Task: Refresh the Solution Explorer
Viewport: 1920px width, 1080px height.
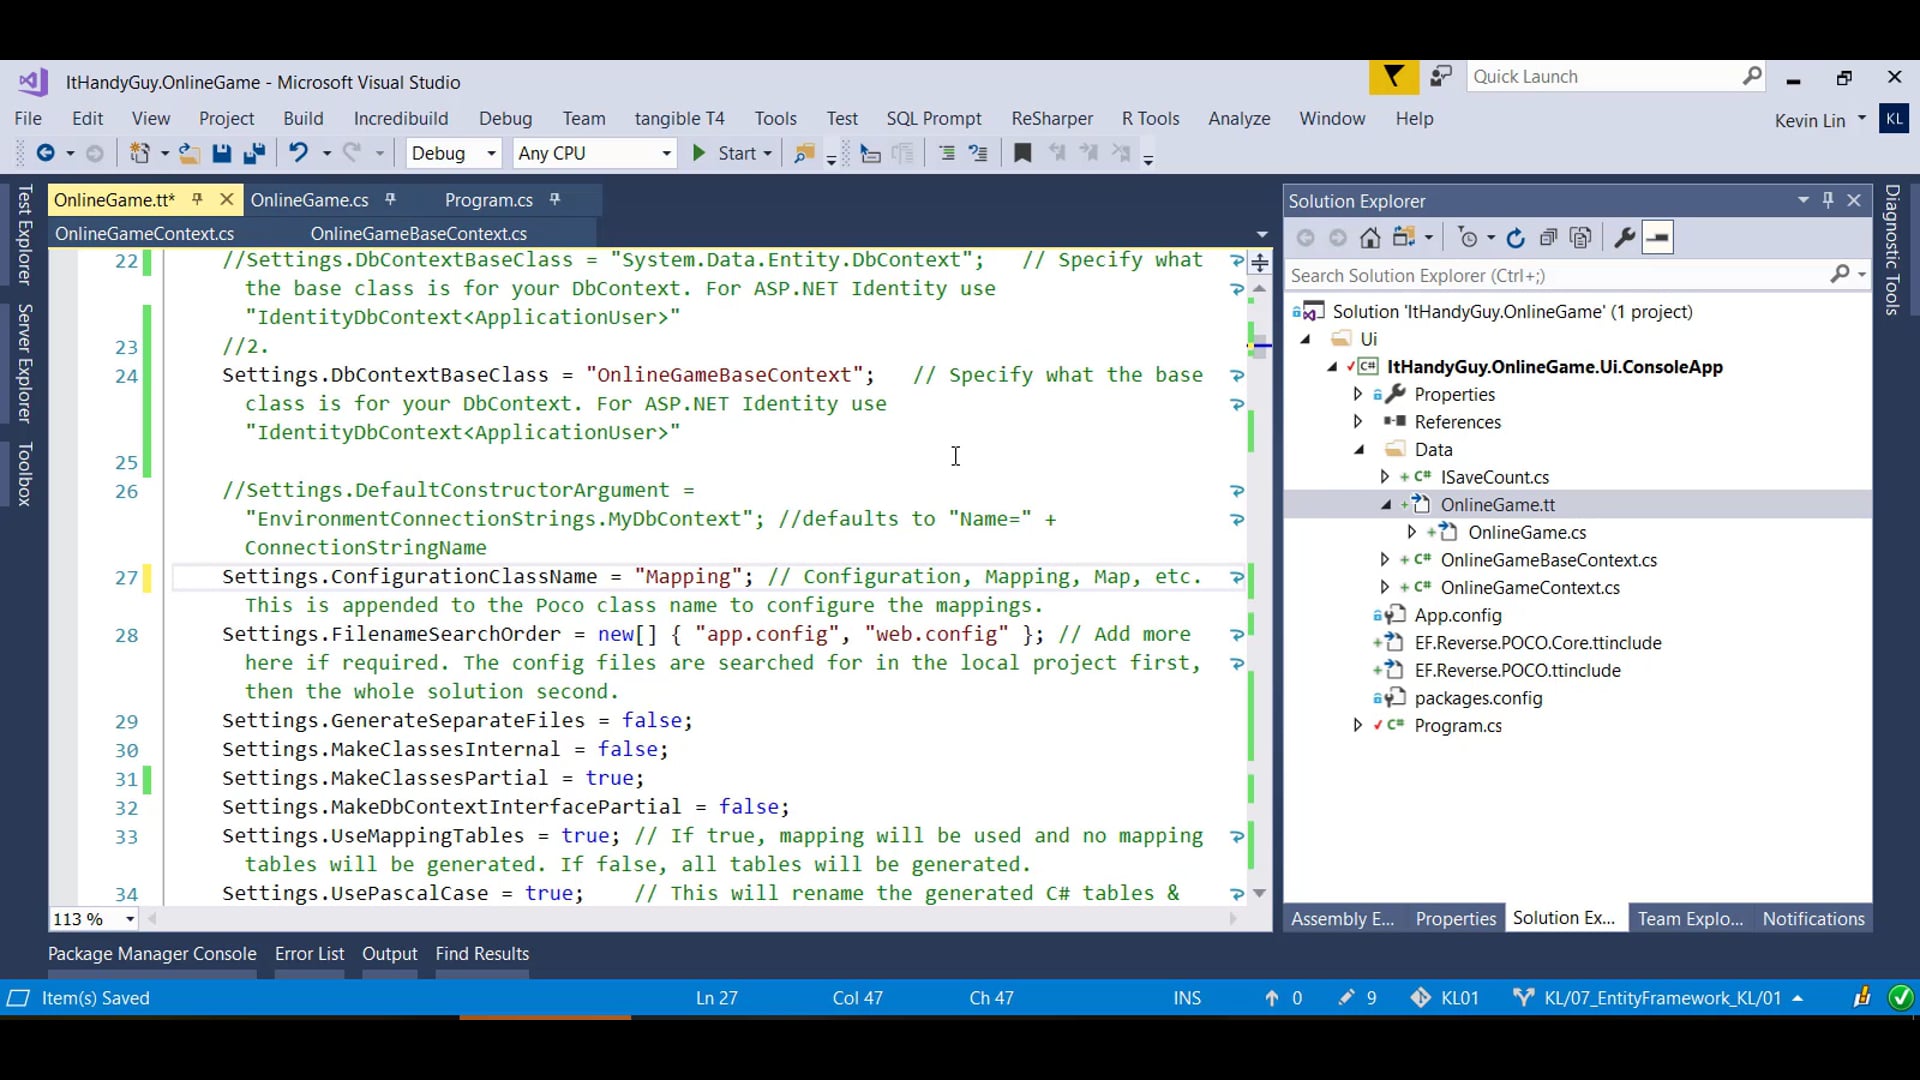Action: tap(1516, 237)
